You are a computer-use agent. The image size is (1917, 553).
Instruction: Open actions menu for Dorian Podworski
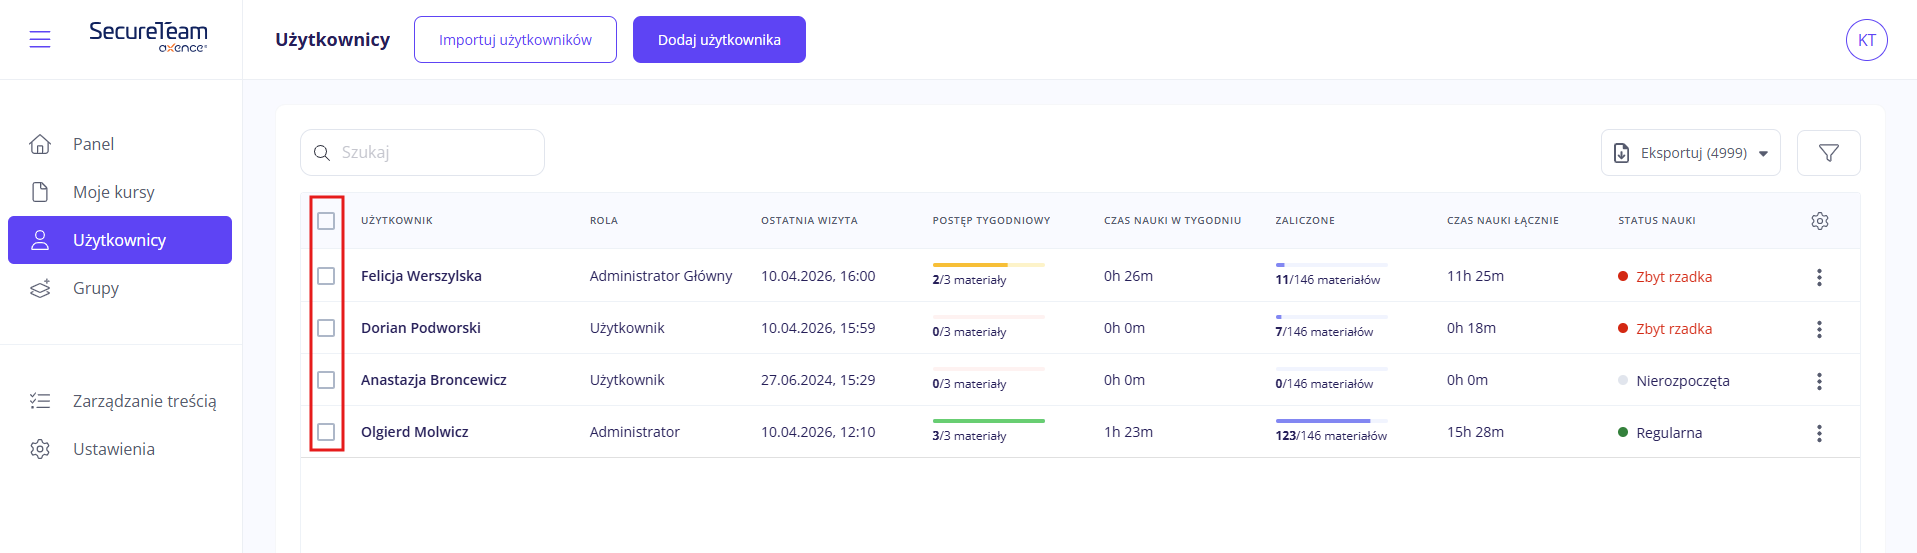(x=1818, y=329)
